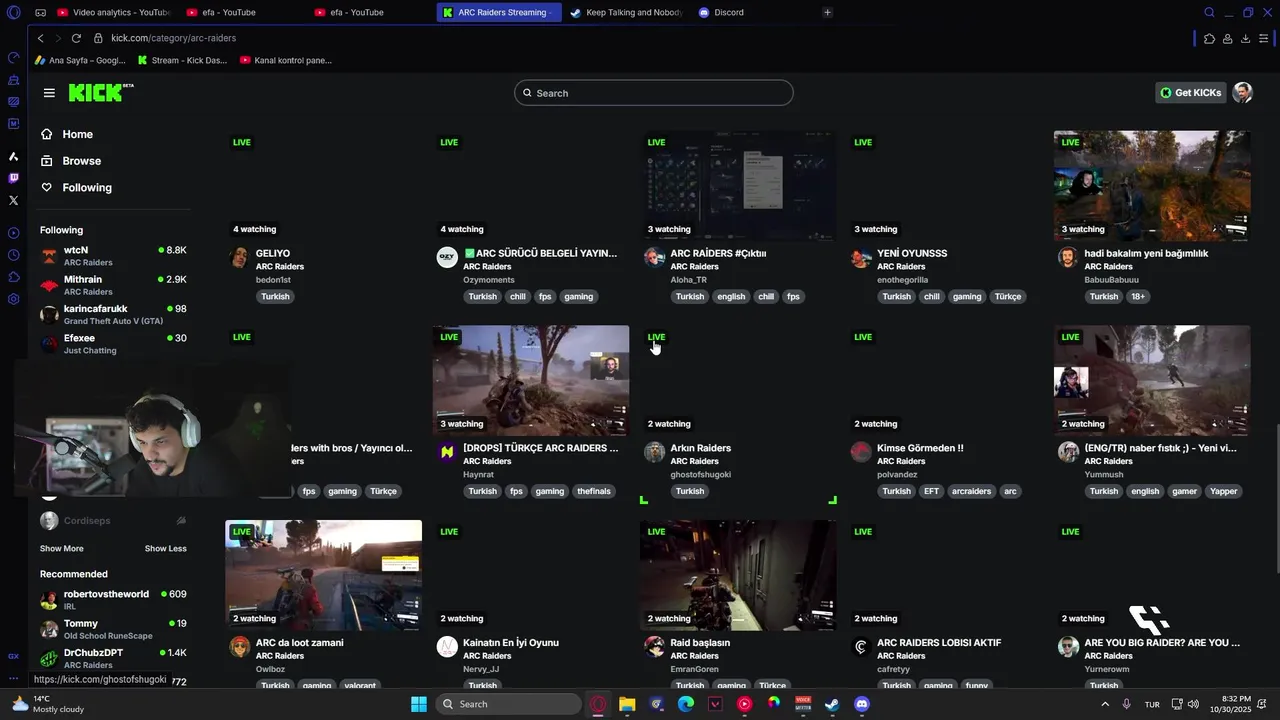Click the Windows taskbar search box
Viewport: 1280px width, 720px height.
(x=509, y=704)
